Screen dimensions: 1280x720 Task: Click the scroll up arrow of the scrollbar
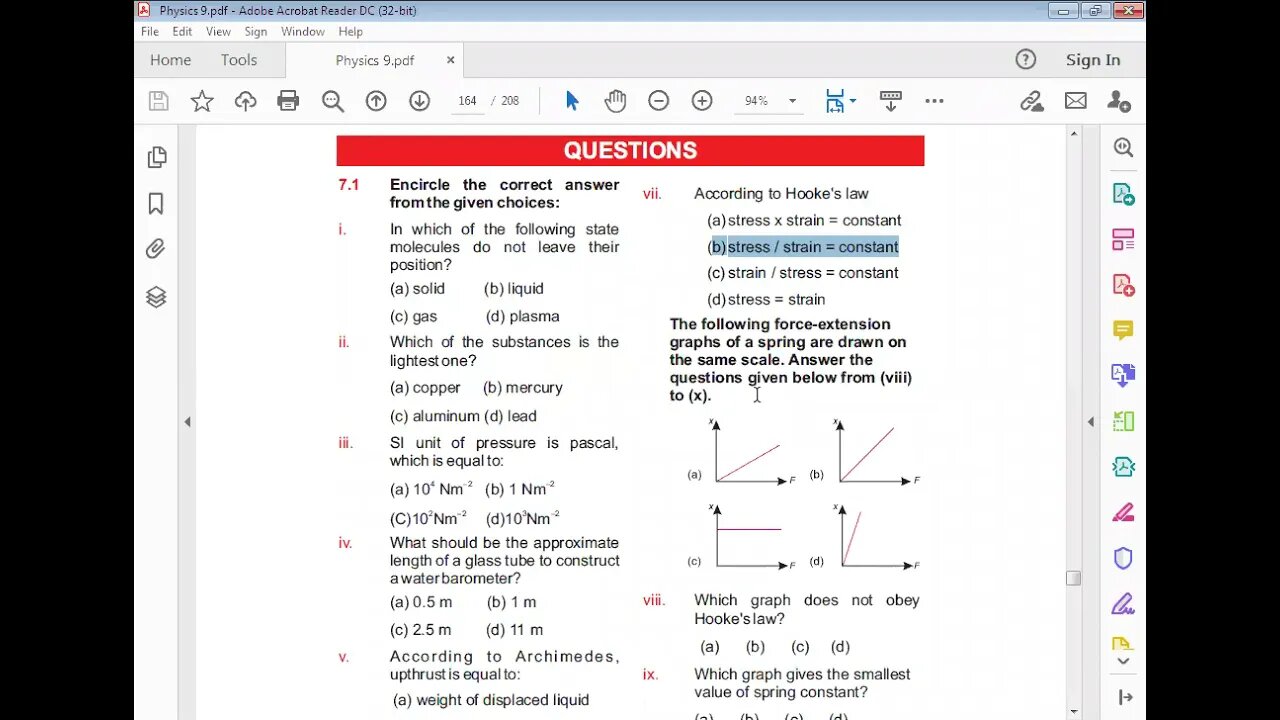pyautogui.click(x=1073, y=133)
